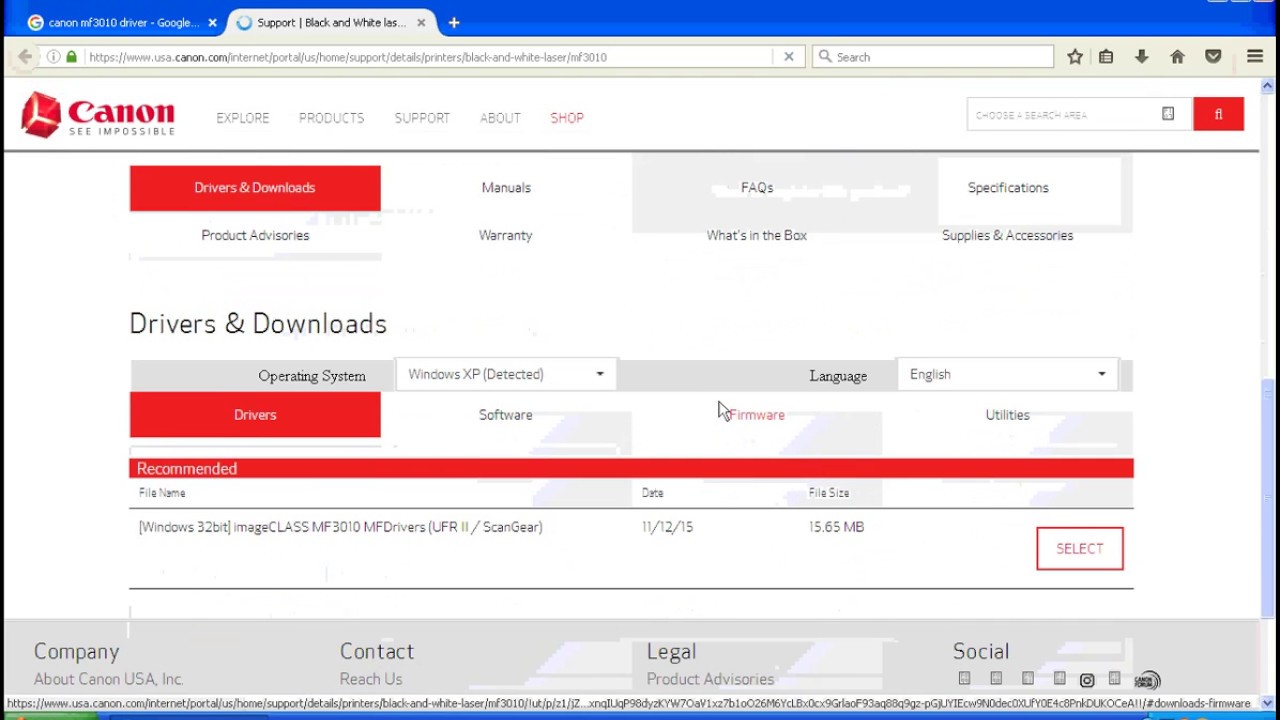The height and width of the screenshot is (720, 1280).
Task: Open the PRODUCTS navigation menu
Action: (x=331, y=118)
